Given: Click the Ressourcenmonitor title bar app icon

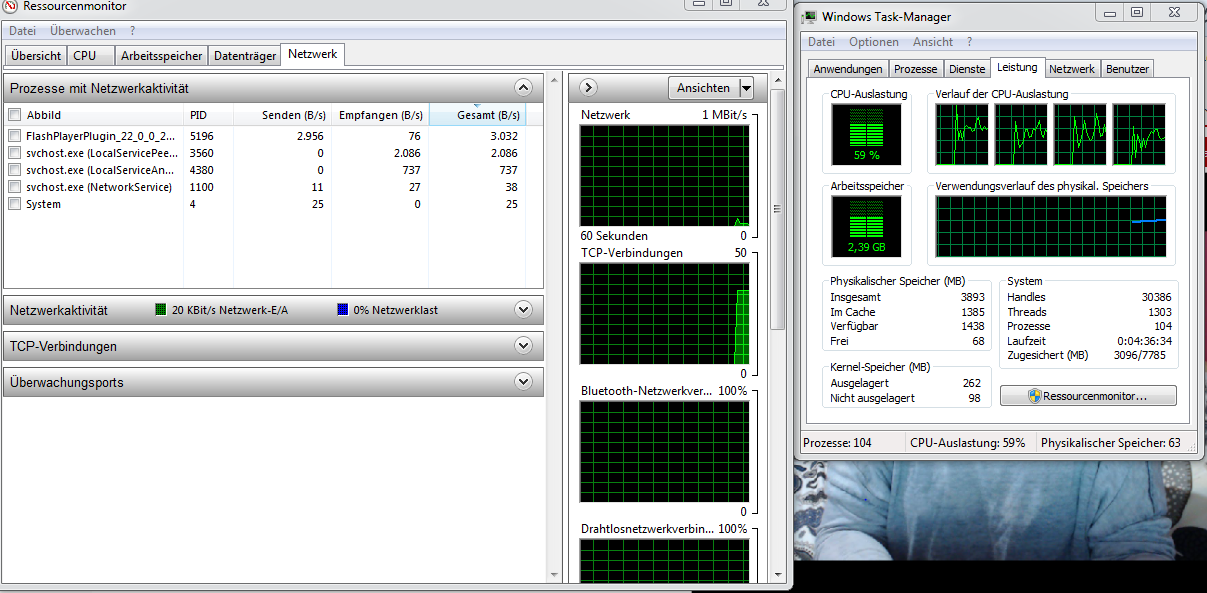Looking at the screenshot, I should pyautogui.click(x=10, y=5).
